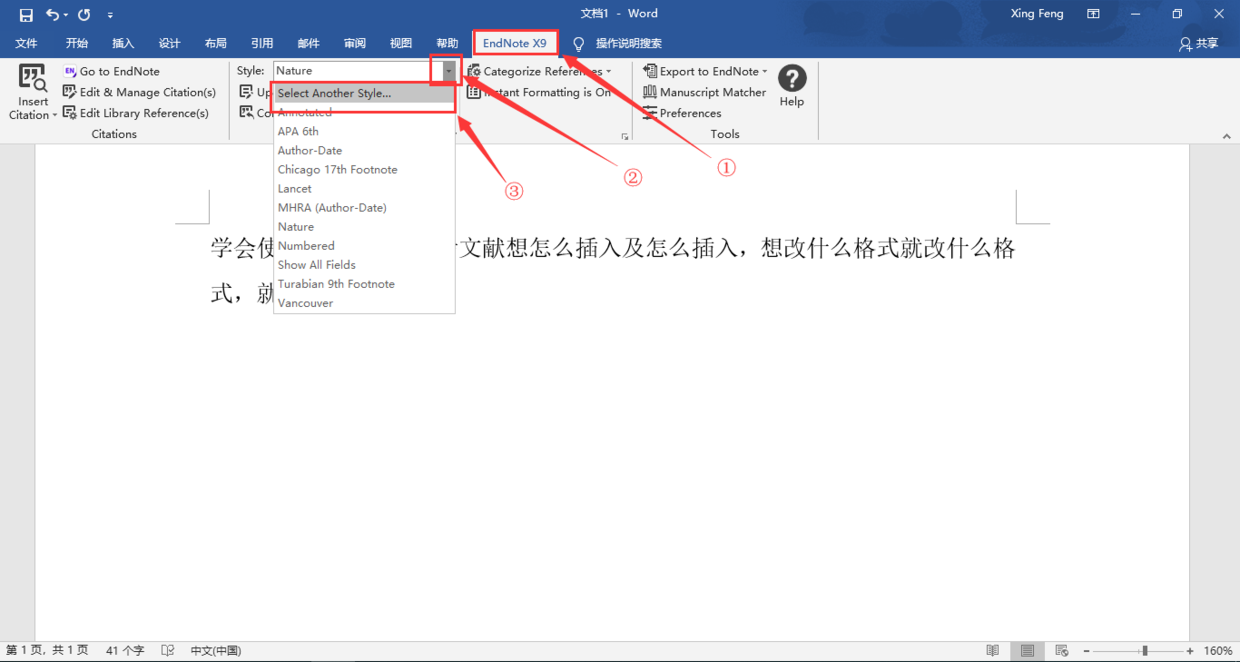Open Edit & Manage Citation(s)
Screen dimensions: 1240x662
coord(139,92)
